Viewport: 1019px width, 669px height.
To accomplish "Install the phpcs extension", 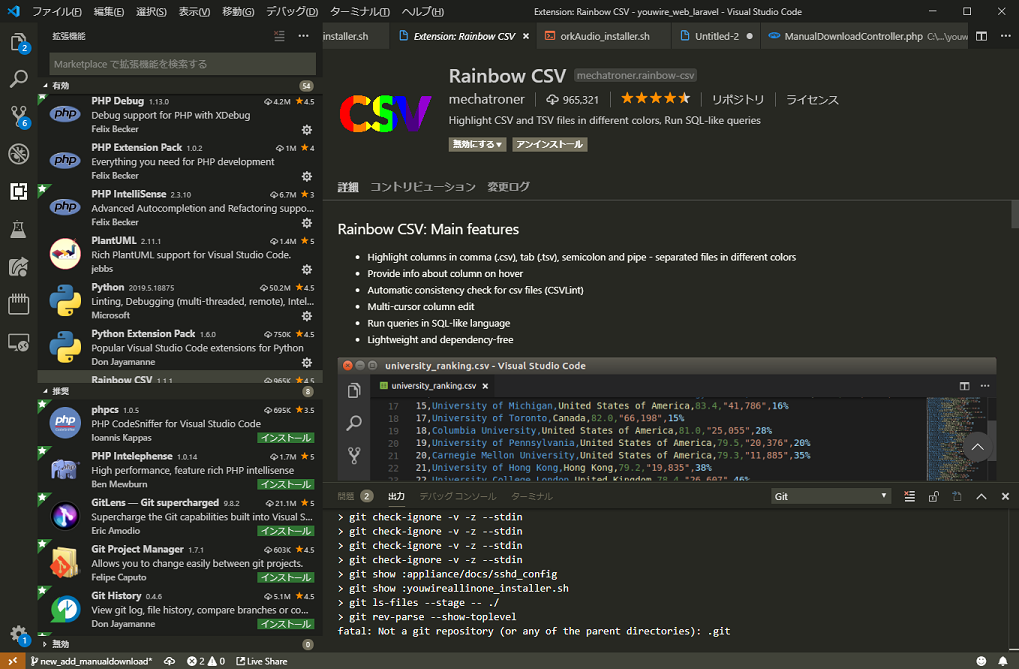I will click(x=286, y=438).
